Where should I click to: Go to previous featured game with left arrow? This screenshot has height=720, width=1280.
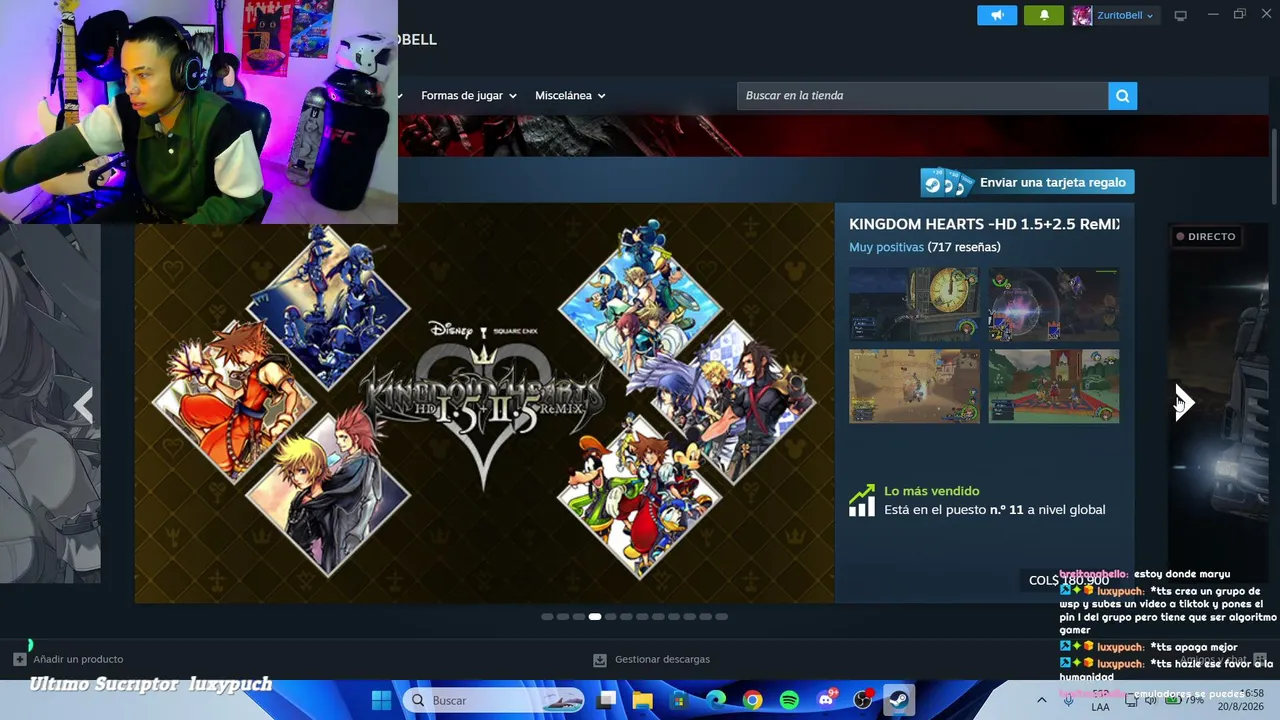(x=84, y=406)
